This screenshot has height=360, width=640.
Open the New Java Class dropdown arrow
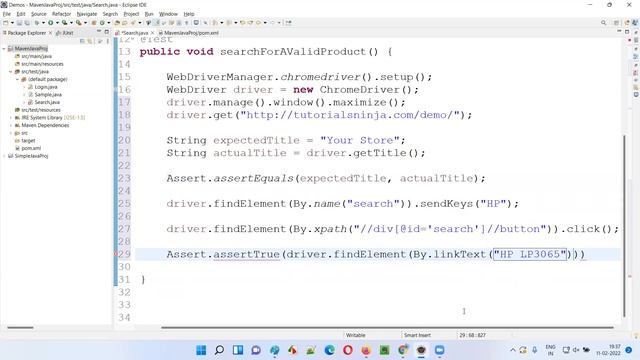click(x=109, y=23)
